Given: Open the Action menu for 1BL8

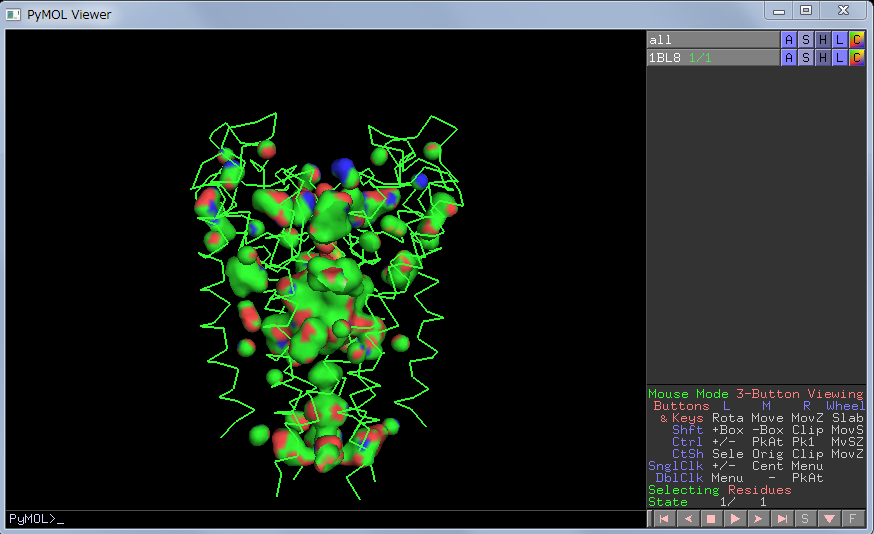Looking at the screenshot, I should pos(789,58).
